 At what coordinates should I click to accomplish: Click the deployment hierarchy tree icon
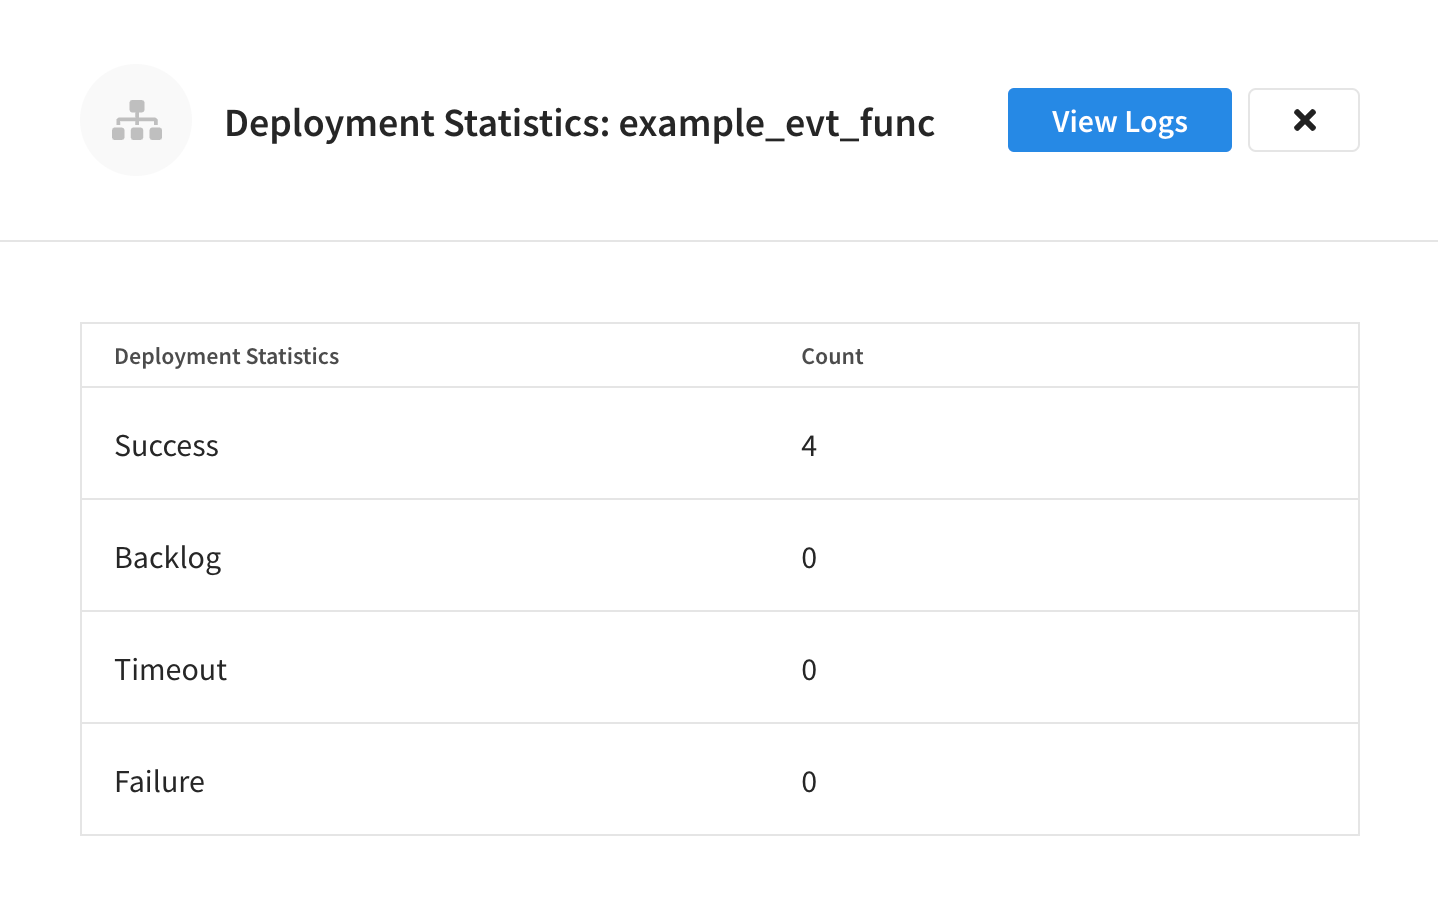(137, 121)
